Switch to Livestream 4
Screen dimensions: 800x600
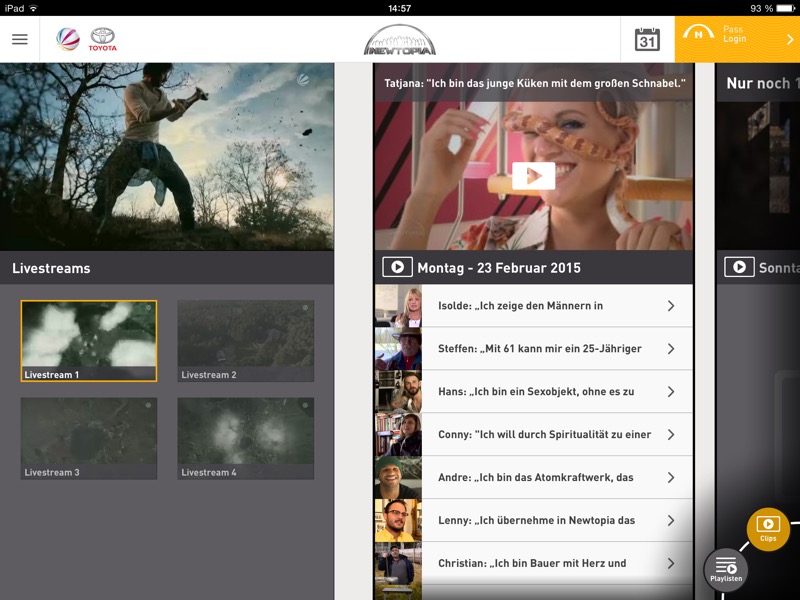246,438
